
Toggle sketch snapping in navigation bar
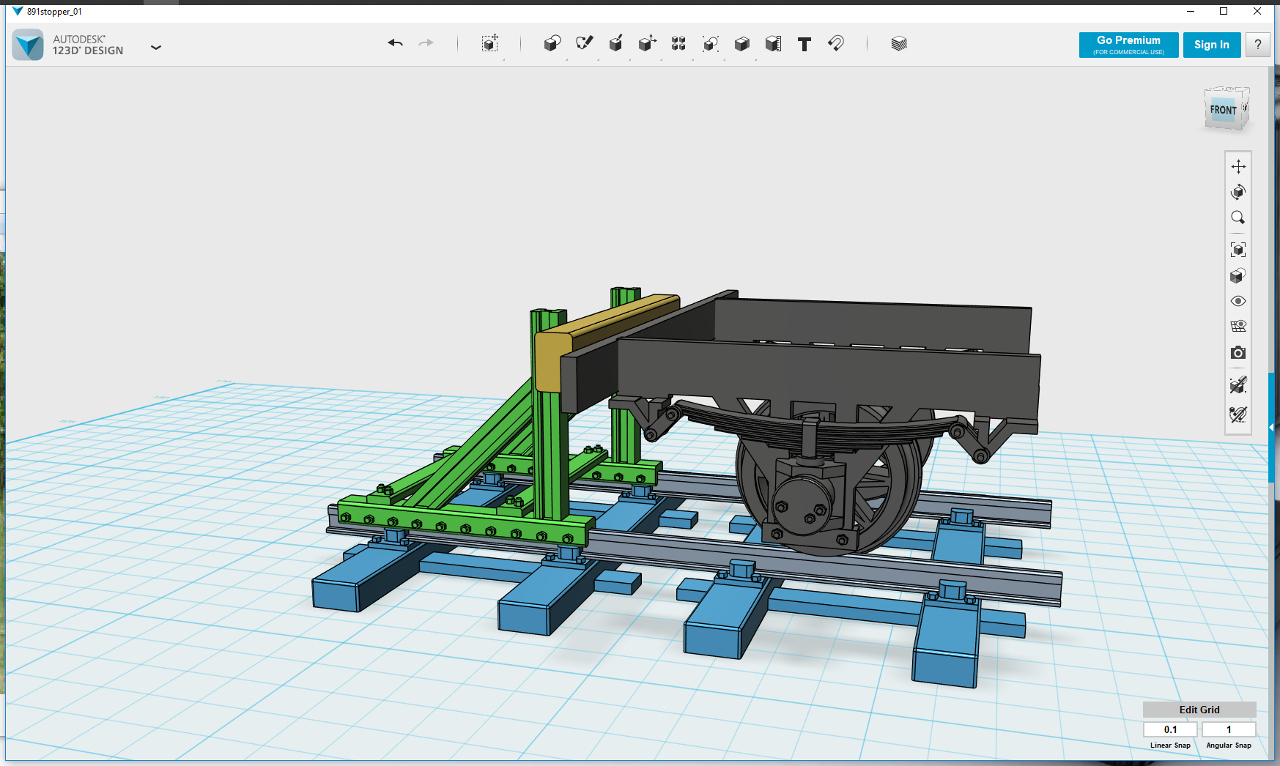tap(1238, 414)
